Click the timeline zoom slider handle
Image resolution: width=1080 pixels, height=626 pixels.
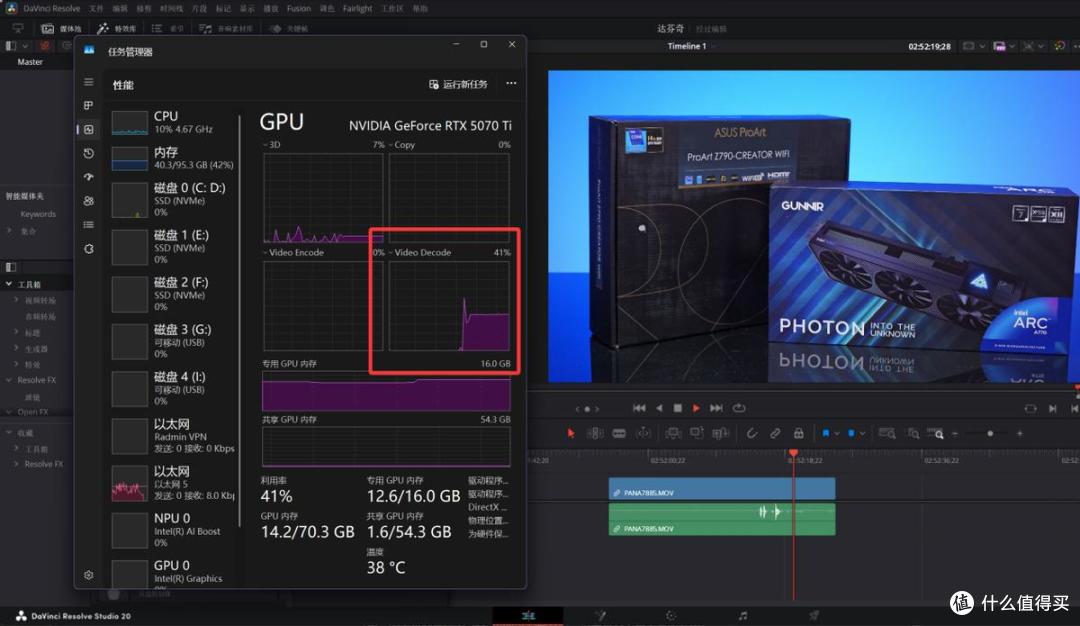pos(990,434)
